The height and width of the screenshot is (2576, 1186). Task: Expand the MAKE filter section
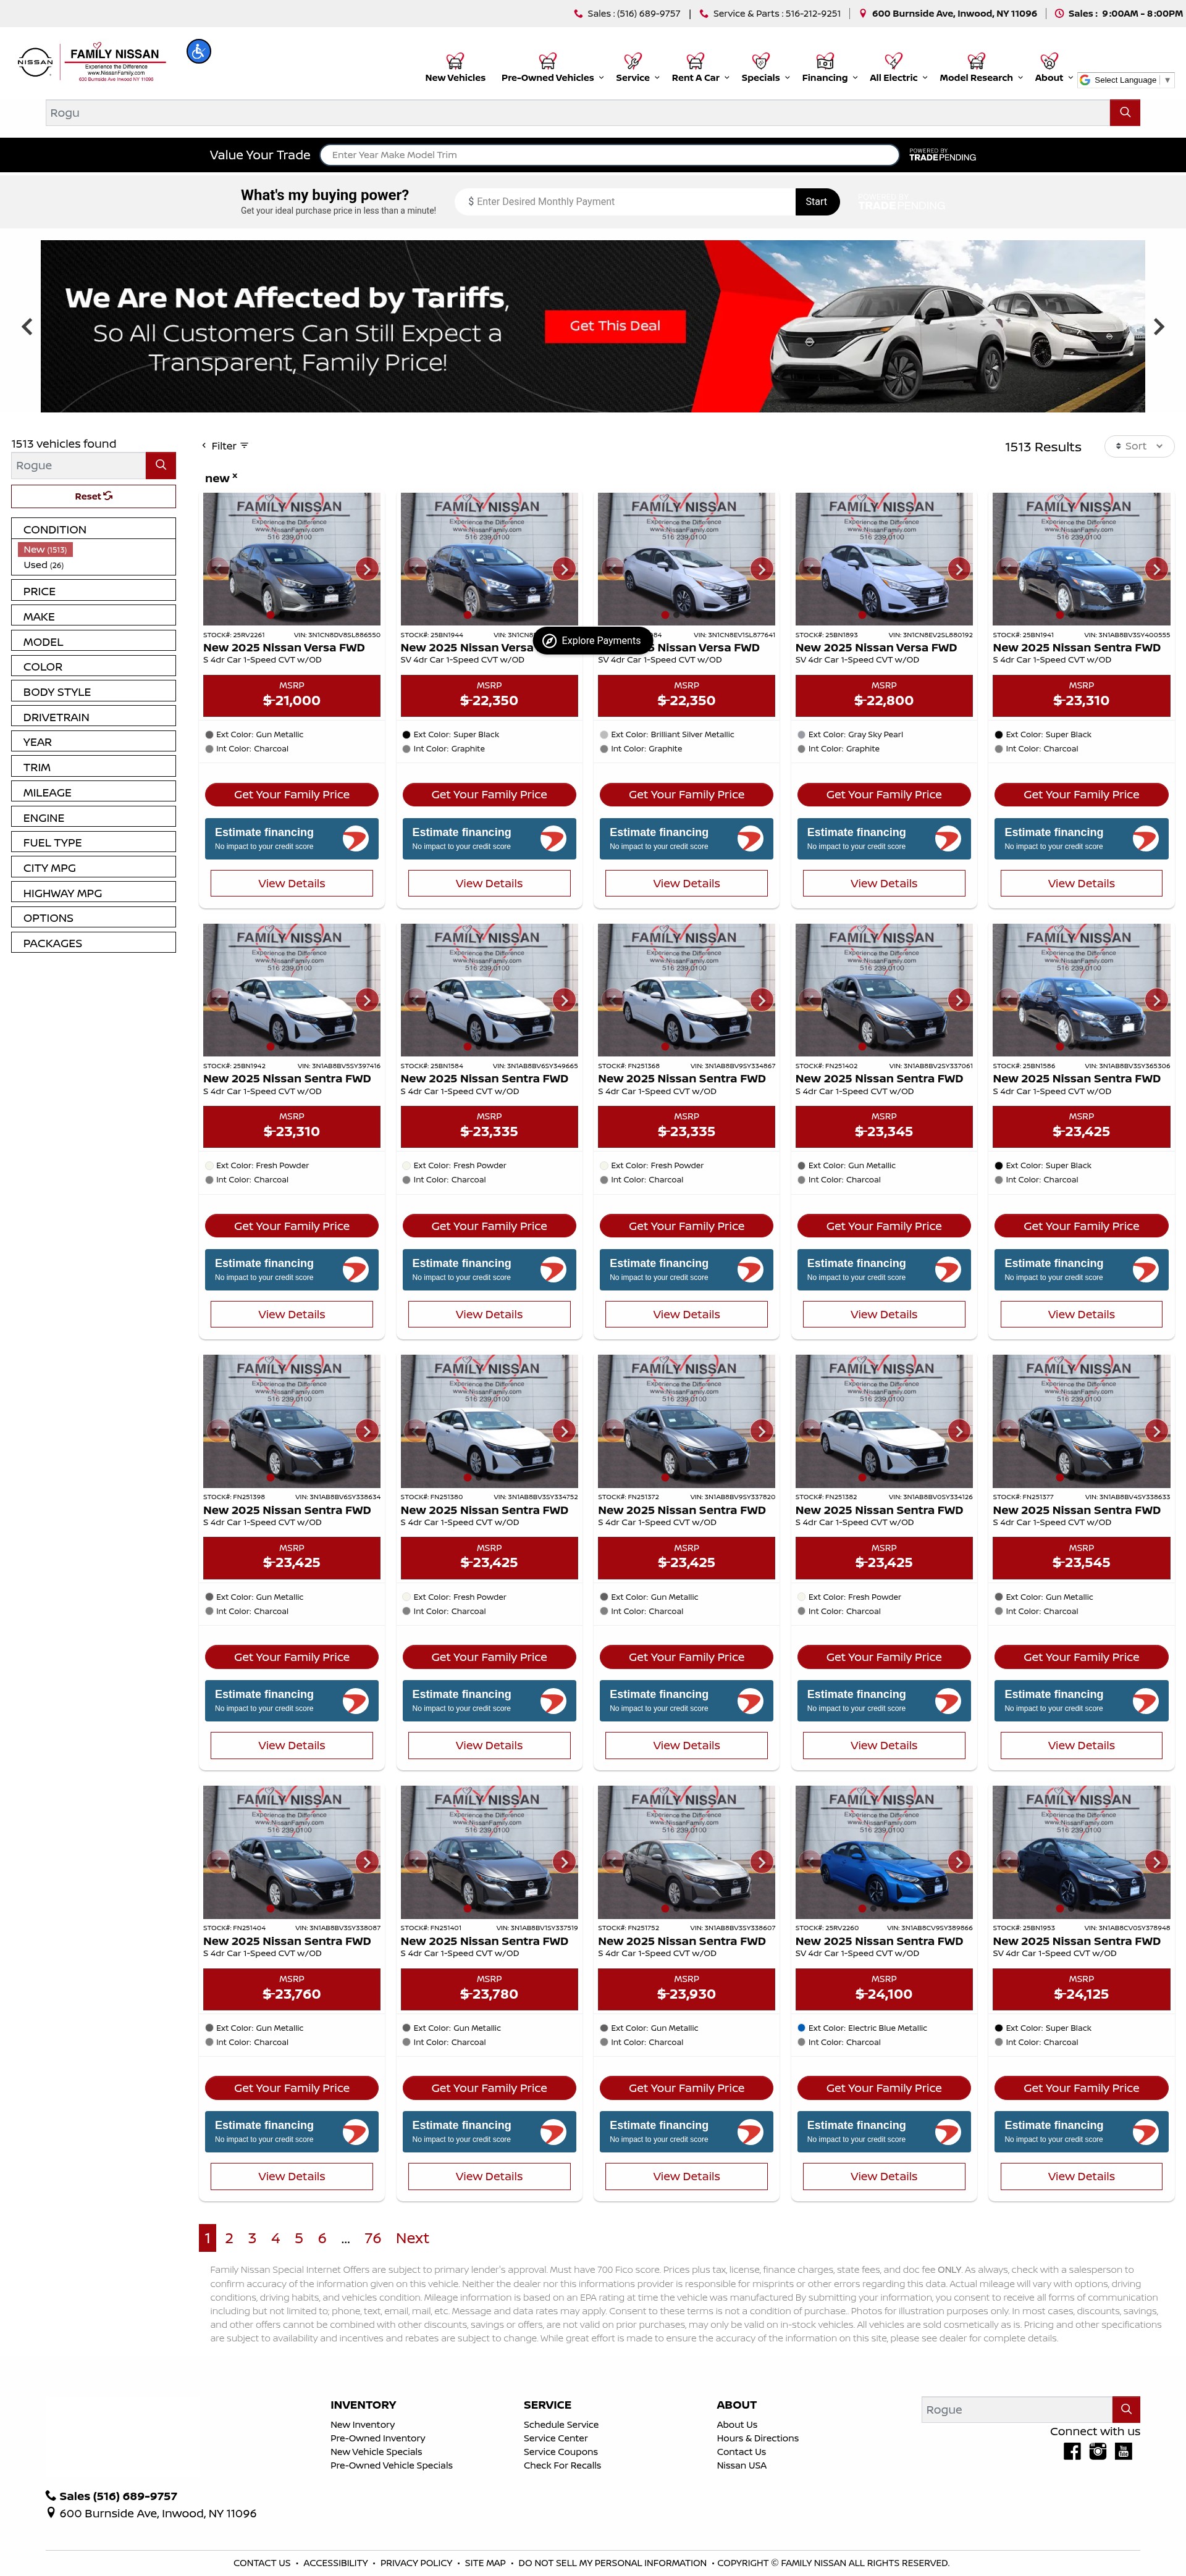pos(93,616)
